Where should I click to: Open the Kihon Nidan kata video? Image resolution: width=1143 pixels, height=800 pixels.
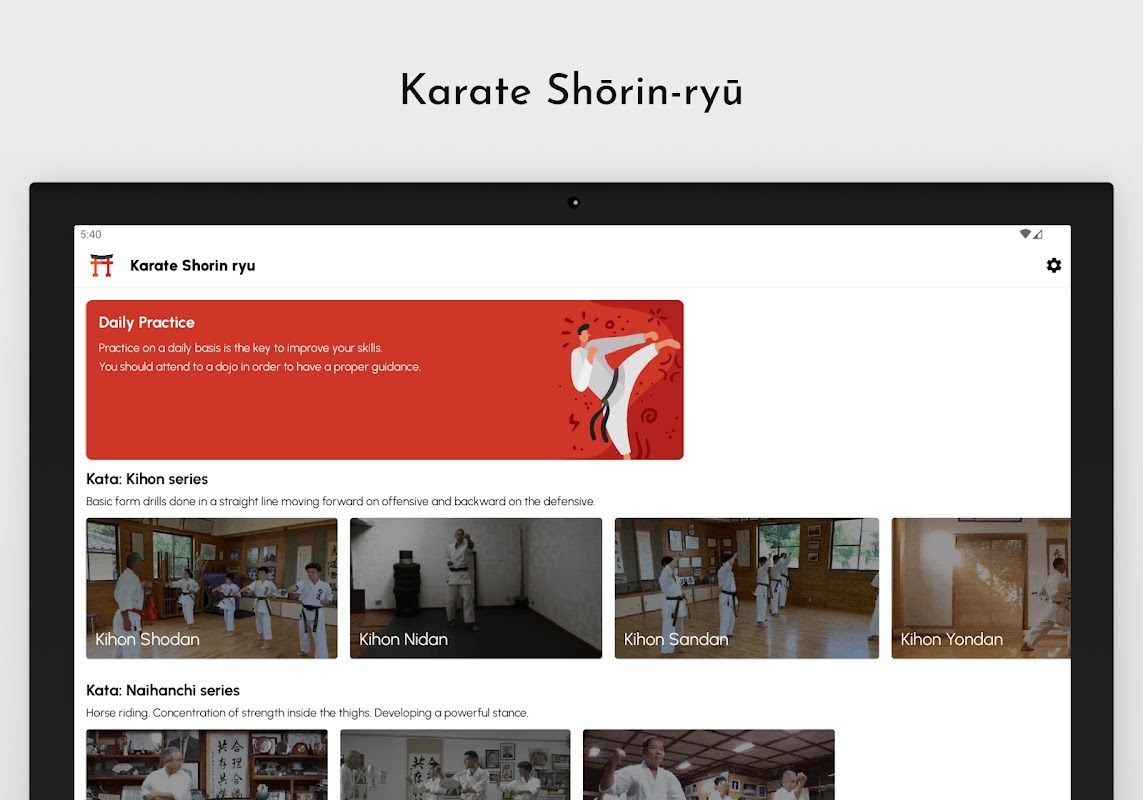[x=476, y=589]
